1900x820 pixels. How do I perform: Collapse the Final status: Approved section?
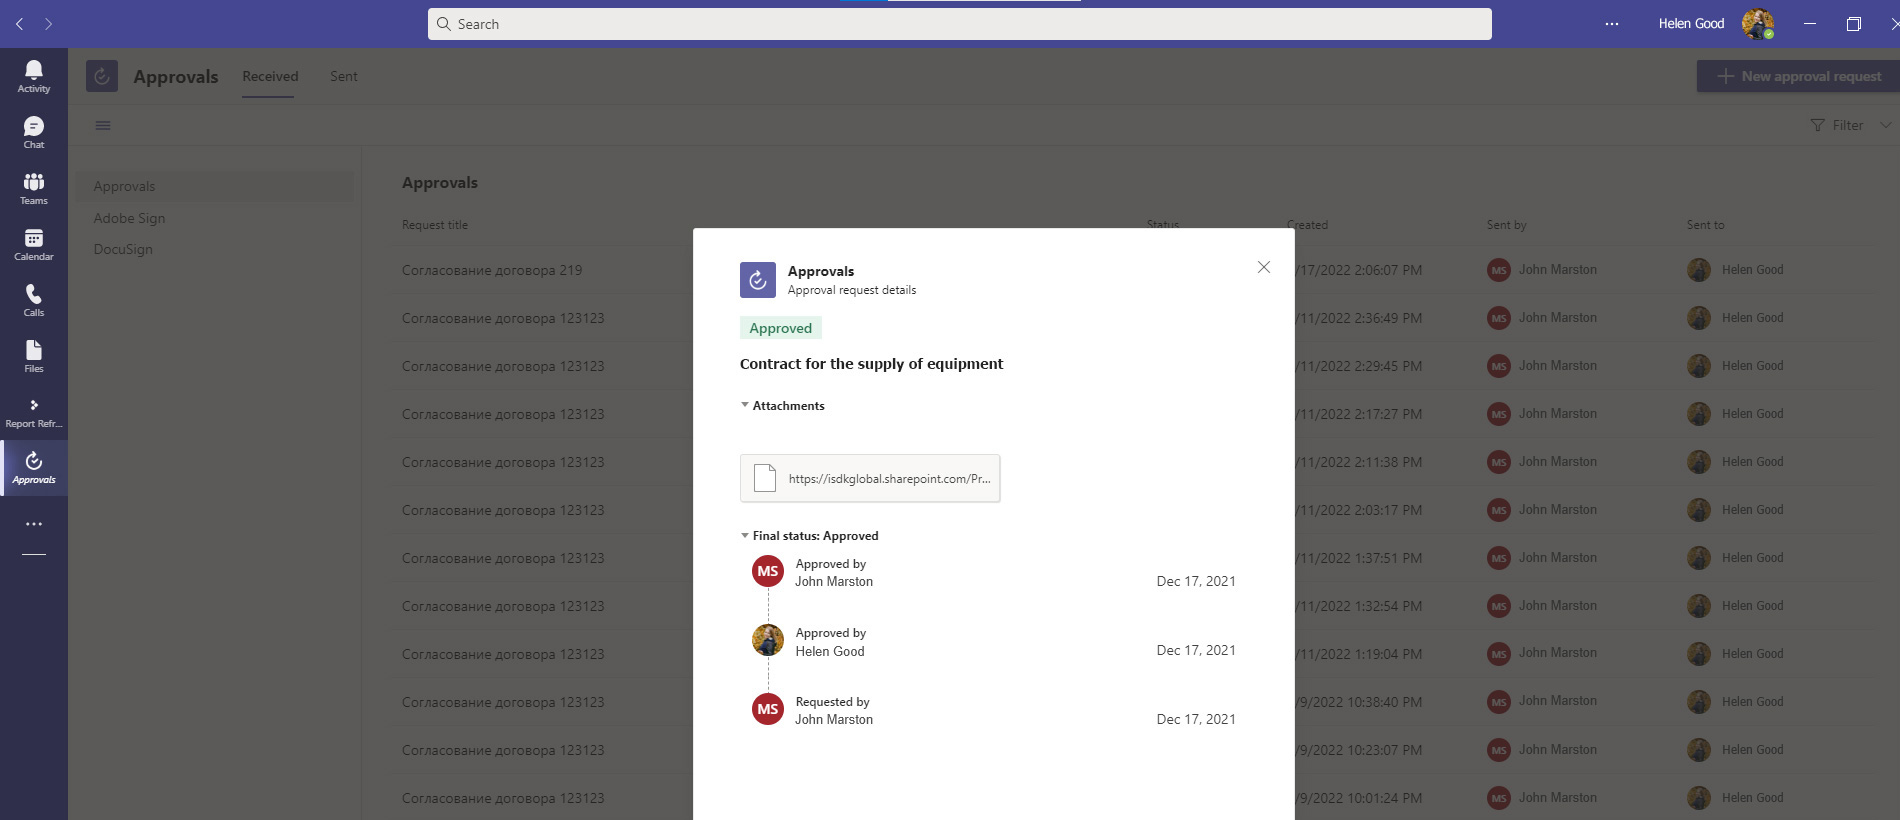pos(745,536)
